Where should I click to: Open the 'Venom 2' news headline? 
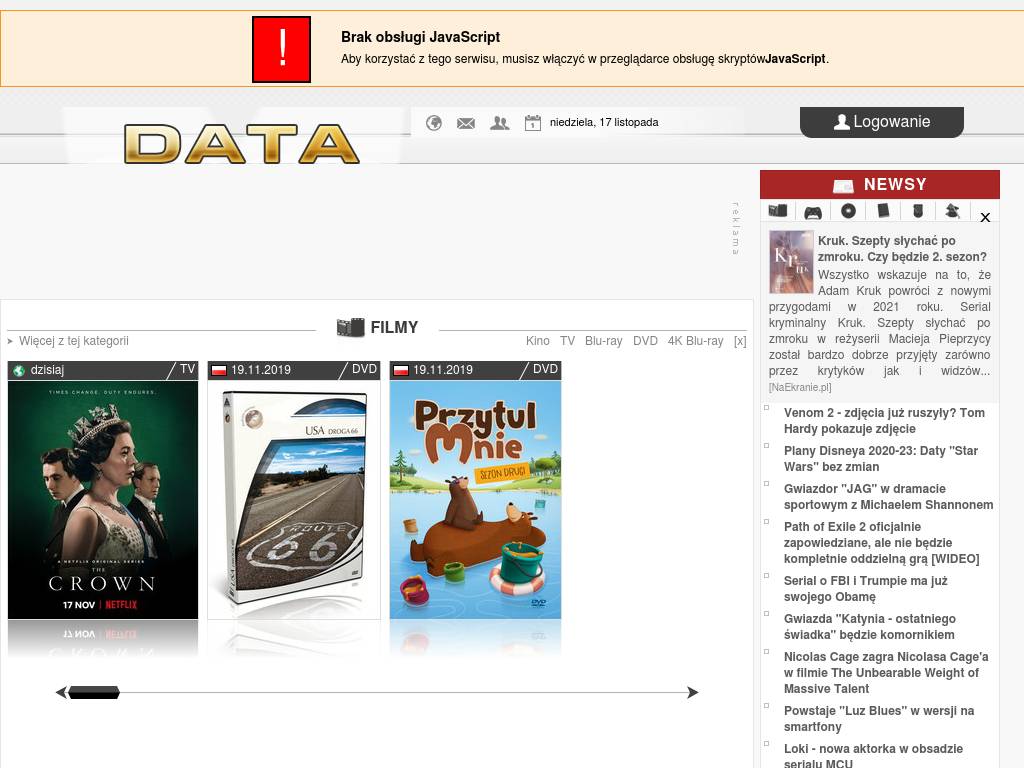(x=884, y=421)
